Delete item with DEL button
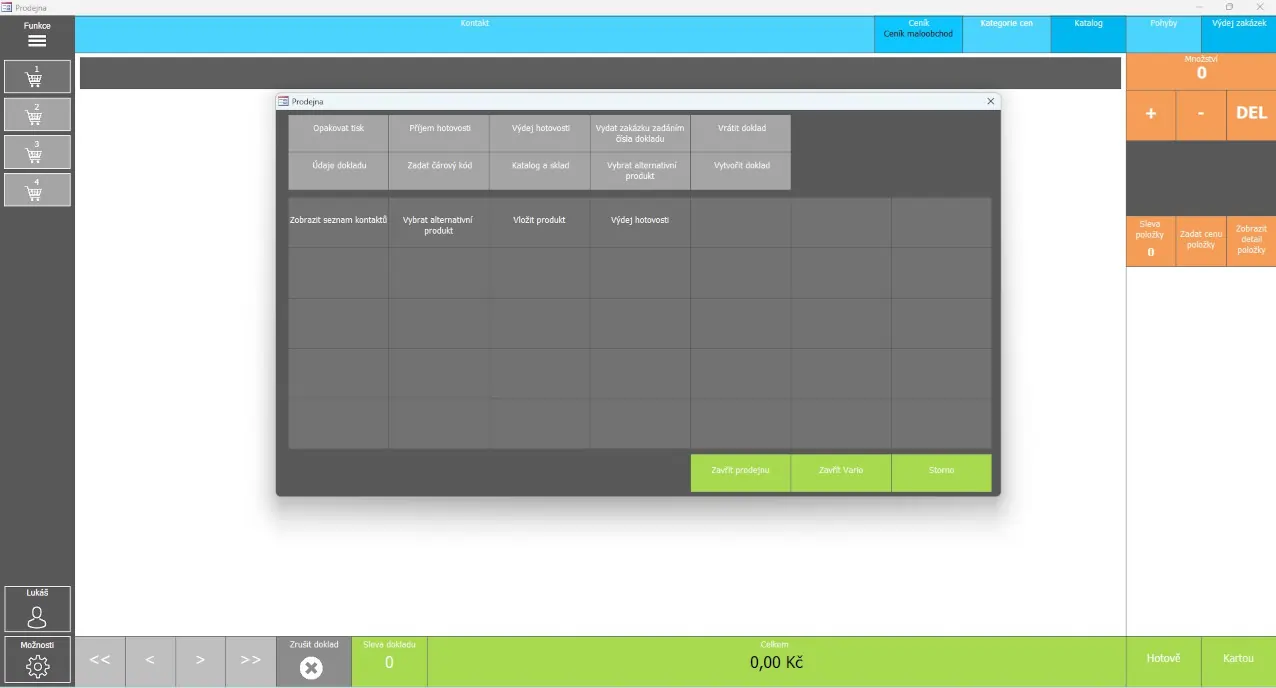The height and width of the screenshot is (688, 1276). pos(1251,114)
